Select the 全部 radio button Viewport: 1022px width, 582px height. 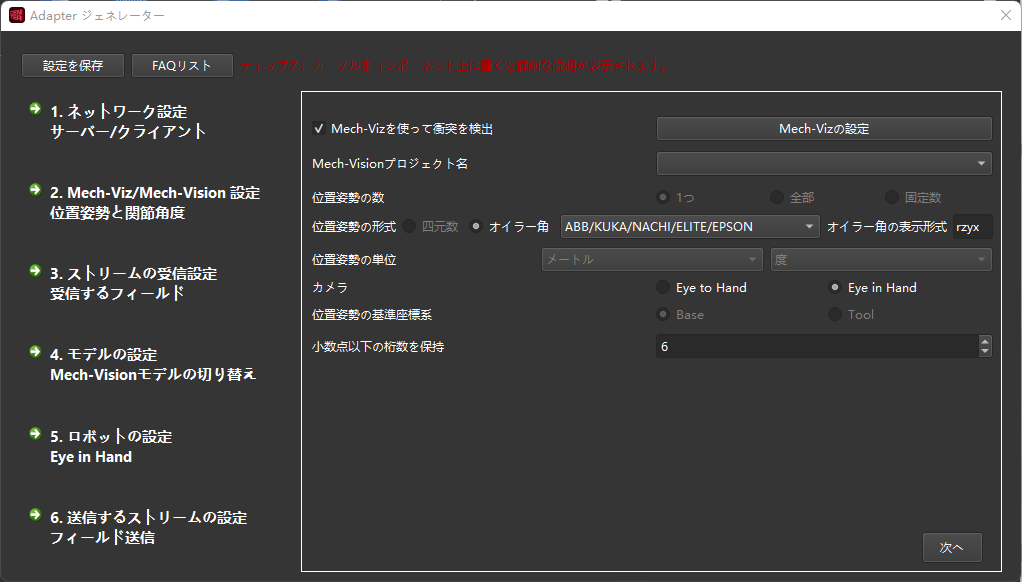point(776,197)
